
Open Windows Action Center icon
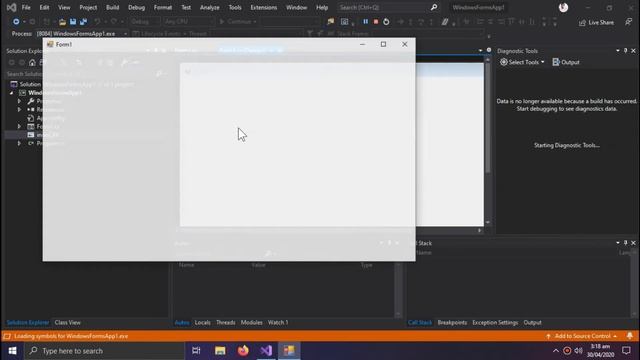point(626,351)
